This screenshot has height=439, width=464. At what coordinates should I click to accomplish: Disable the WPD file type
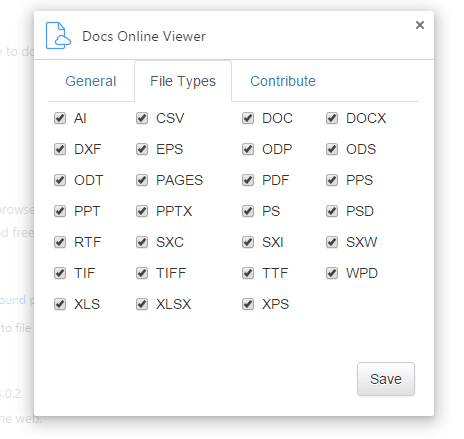pyautogui.click(x=332, y=273)
